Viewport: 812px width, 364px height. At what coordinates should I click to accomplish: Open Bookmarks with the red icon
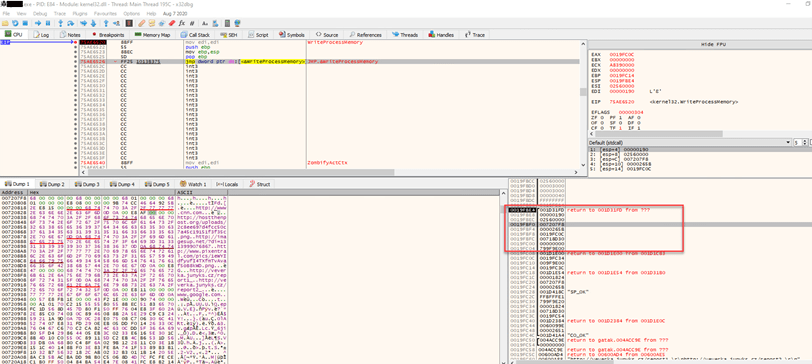[172, 23]
